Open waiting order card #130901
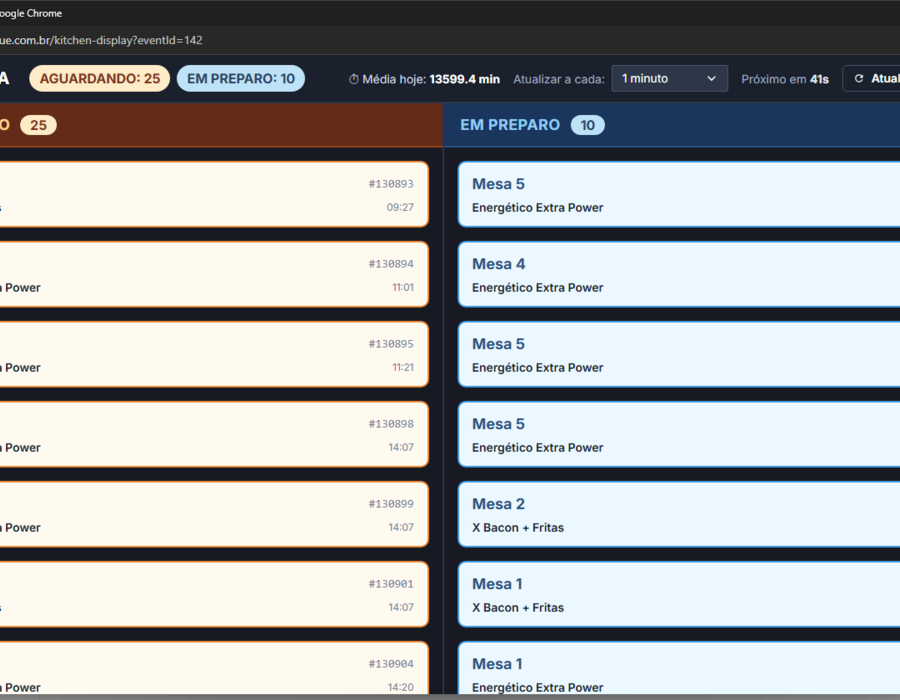 213,594
